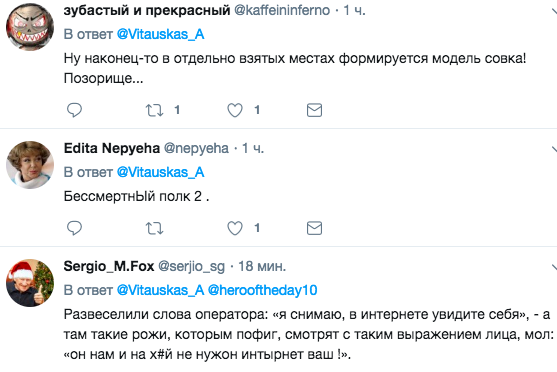Retweet the Бессмертный полк 2 tweet

[155, 228]
